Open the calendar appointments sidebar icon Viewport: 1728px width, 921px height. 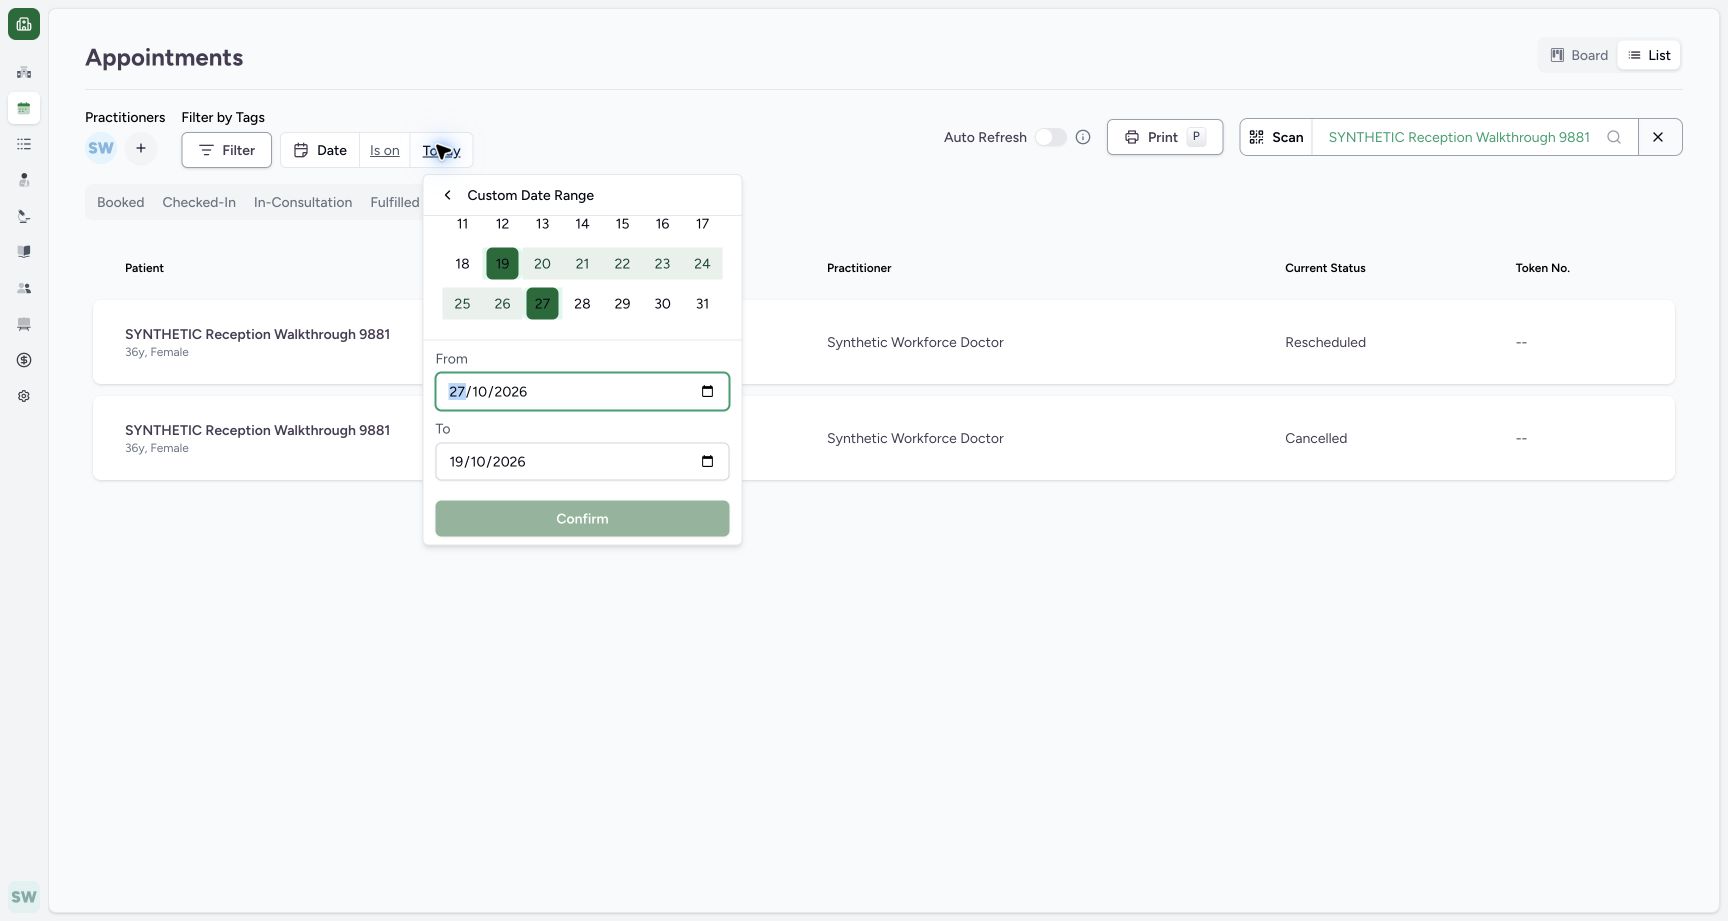24,108
